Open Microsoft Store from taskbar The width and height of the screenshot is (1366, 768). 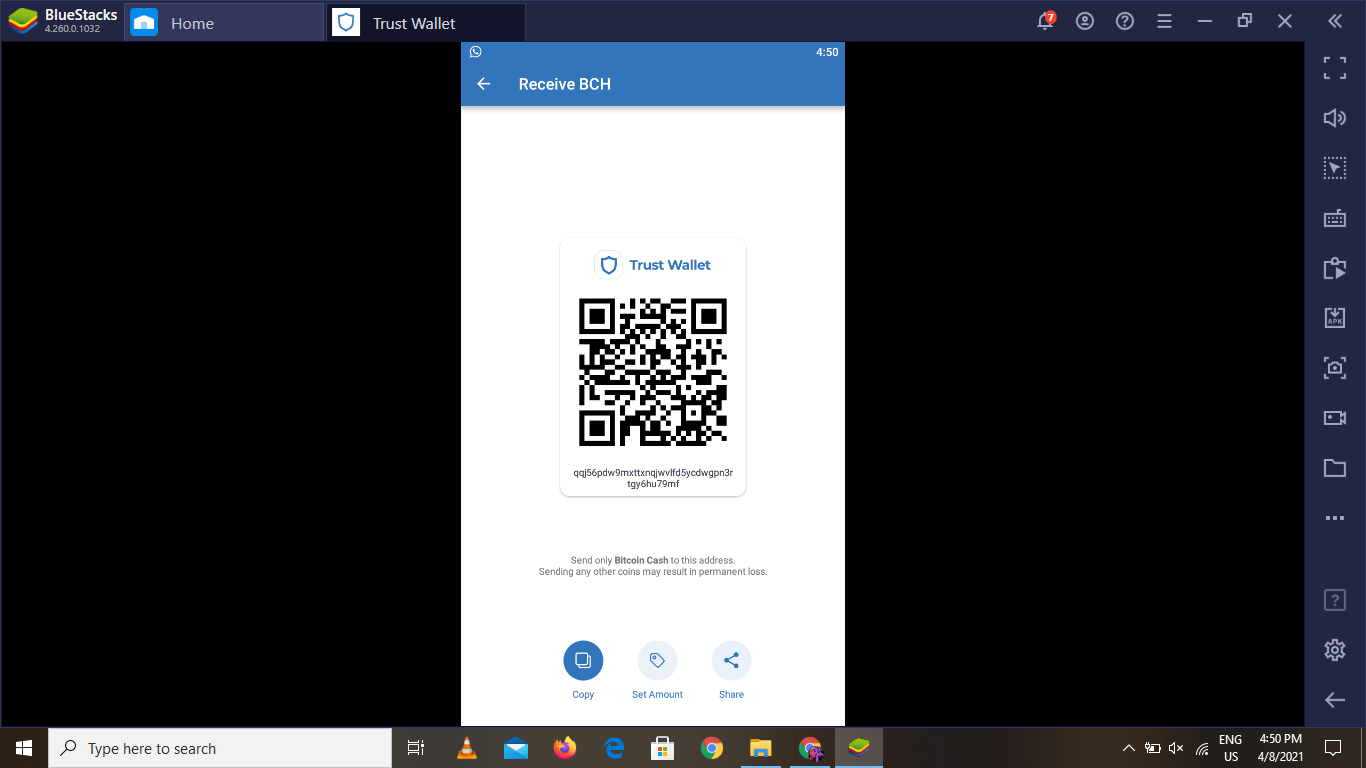coord(662,748)
